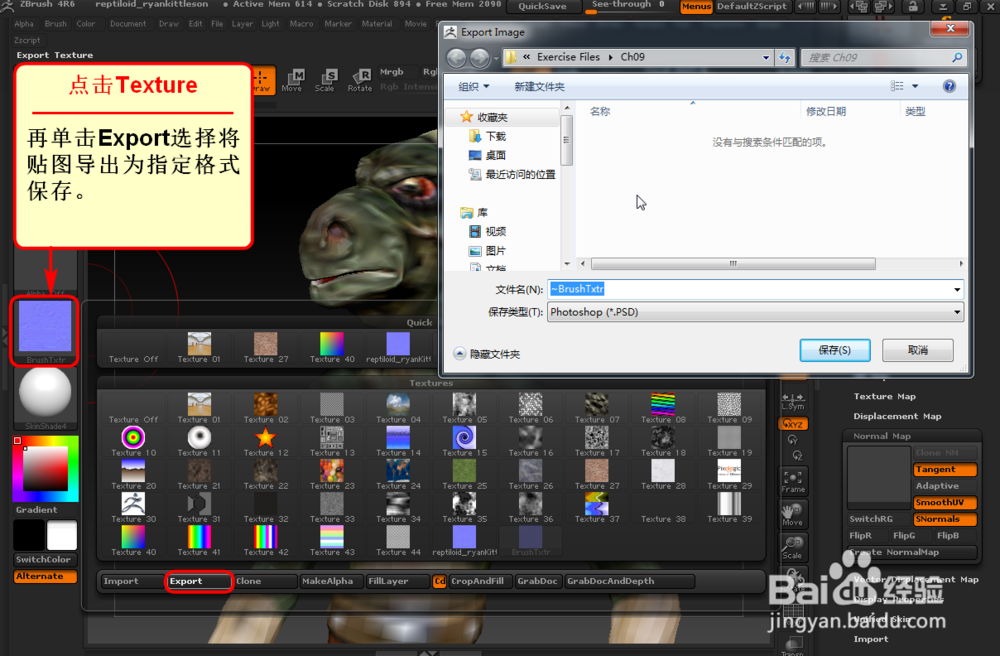Viewport: 1000px width, 656px height.
Task: Pick Texture 37 colorful swirl texture
Action: [597, 508]
